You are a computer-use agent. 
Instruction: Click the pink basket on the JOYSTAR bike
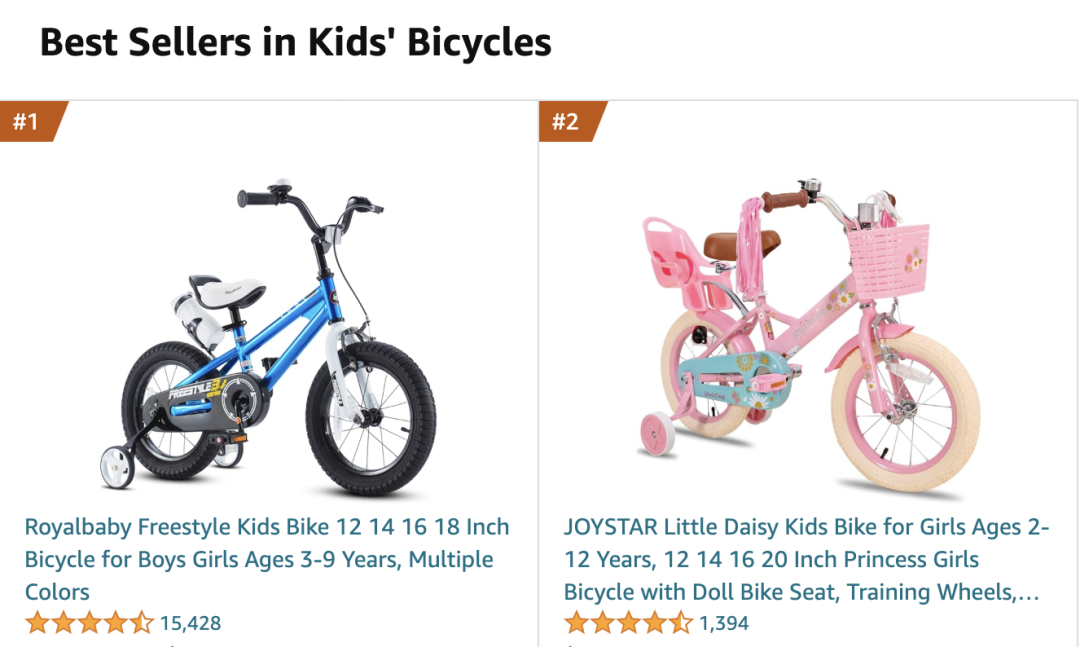889,260
